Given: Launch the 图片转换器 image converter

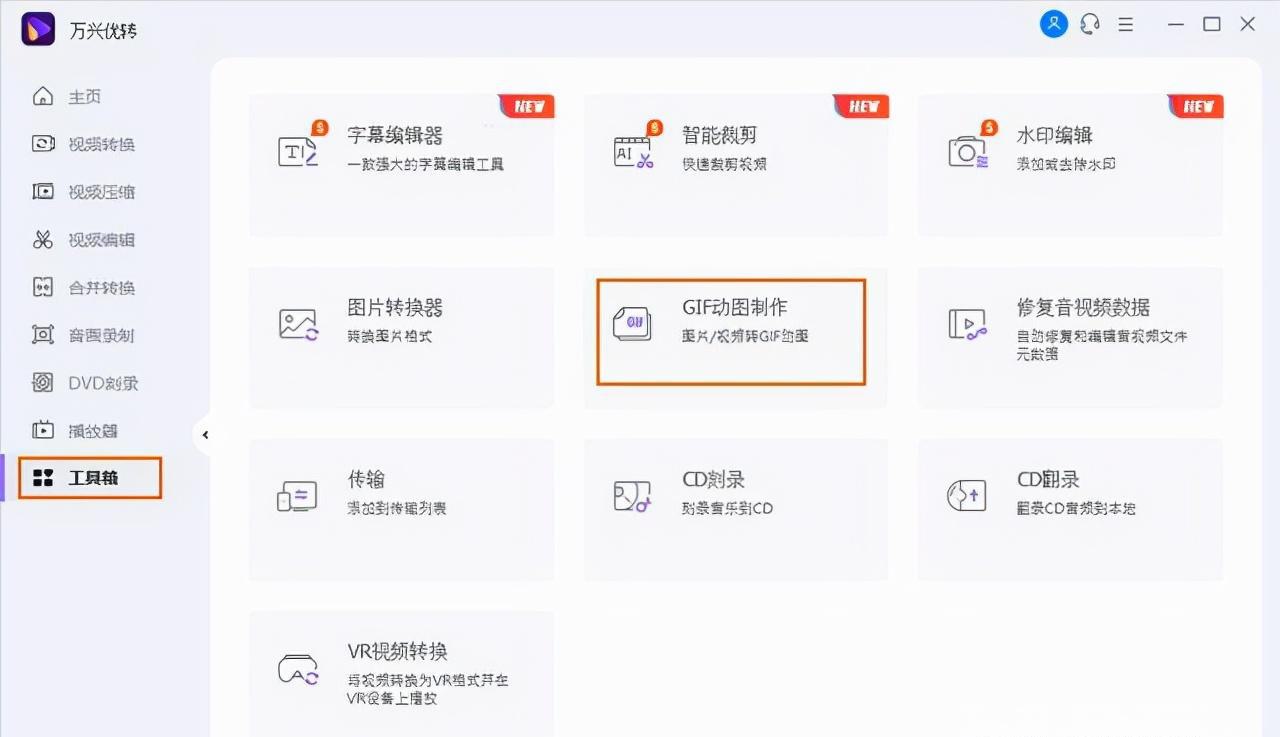Looking at the screenshot, I should (401, 337).
